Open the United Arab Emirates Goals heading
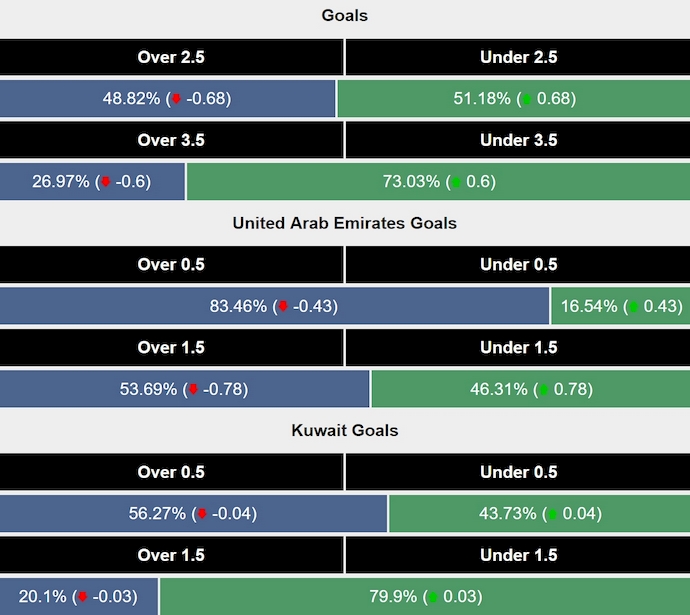Image resolution: width=690 pixels, height=615 pixels. [345, 223]
